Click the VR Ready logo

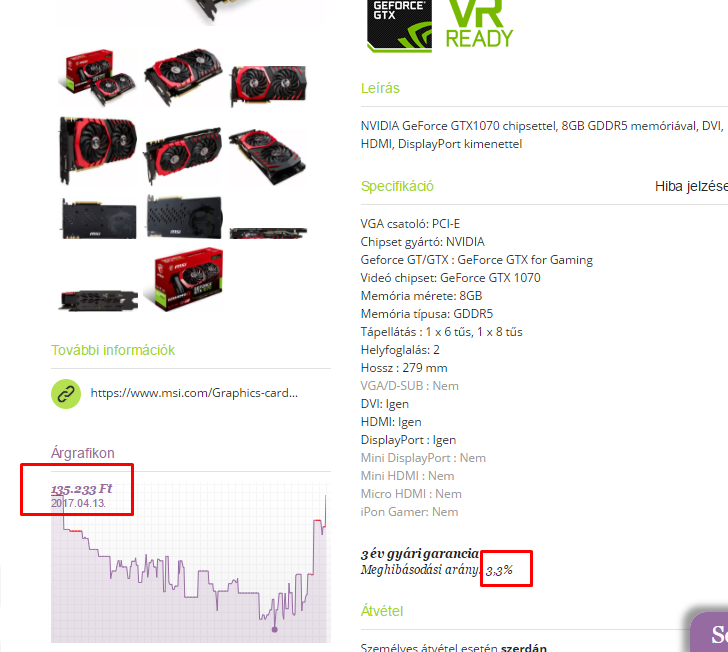tap(480, 24)
